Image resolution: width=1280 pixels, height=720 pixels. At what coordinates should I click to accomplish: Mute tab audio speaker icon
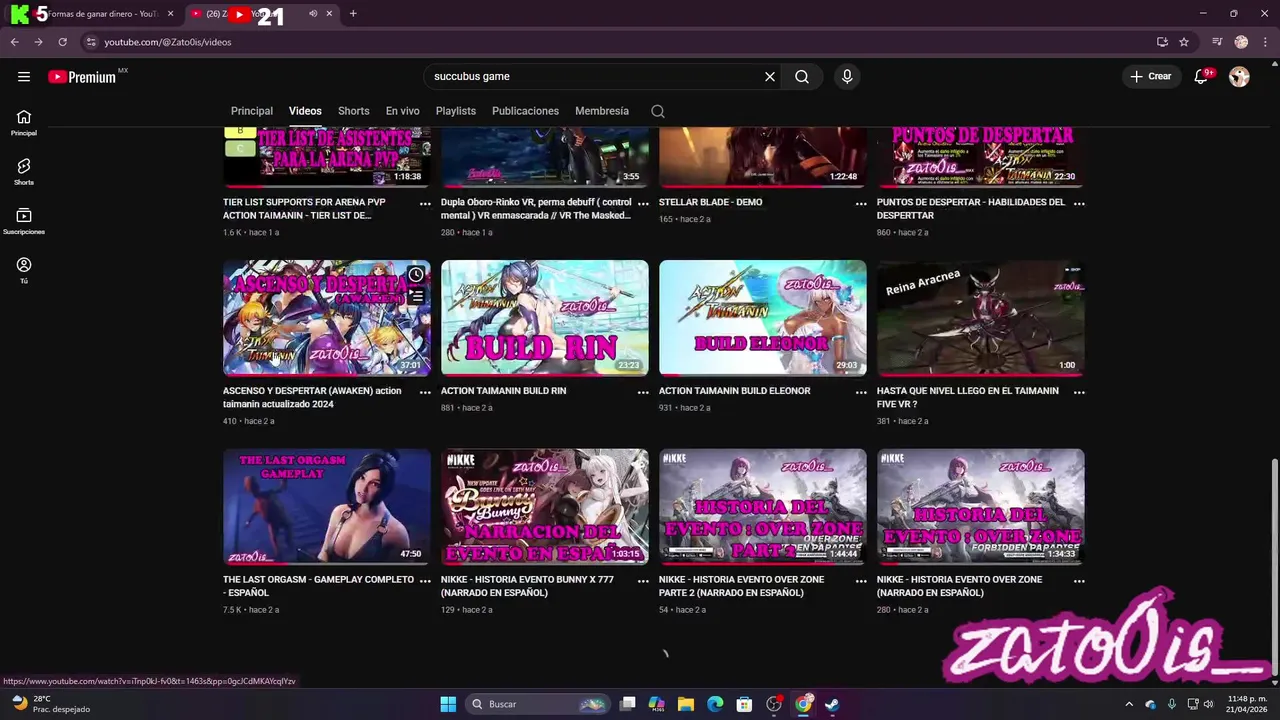pyautogui.click(x=313, y=14)
